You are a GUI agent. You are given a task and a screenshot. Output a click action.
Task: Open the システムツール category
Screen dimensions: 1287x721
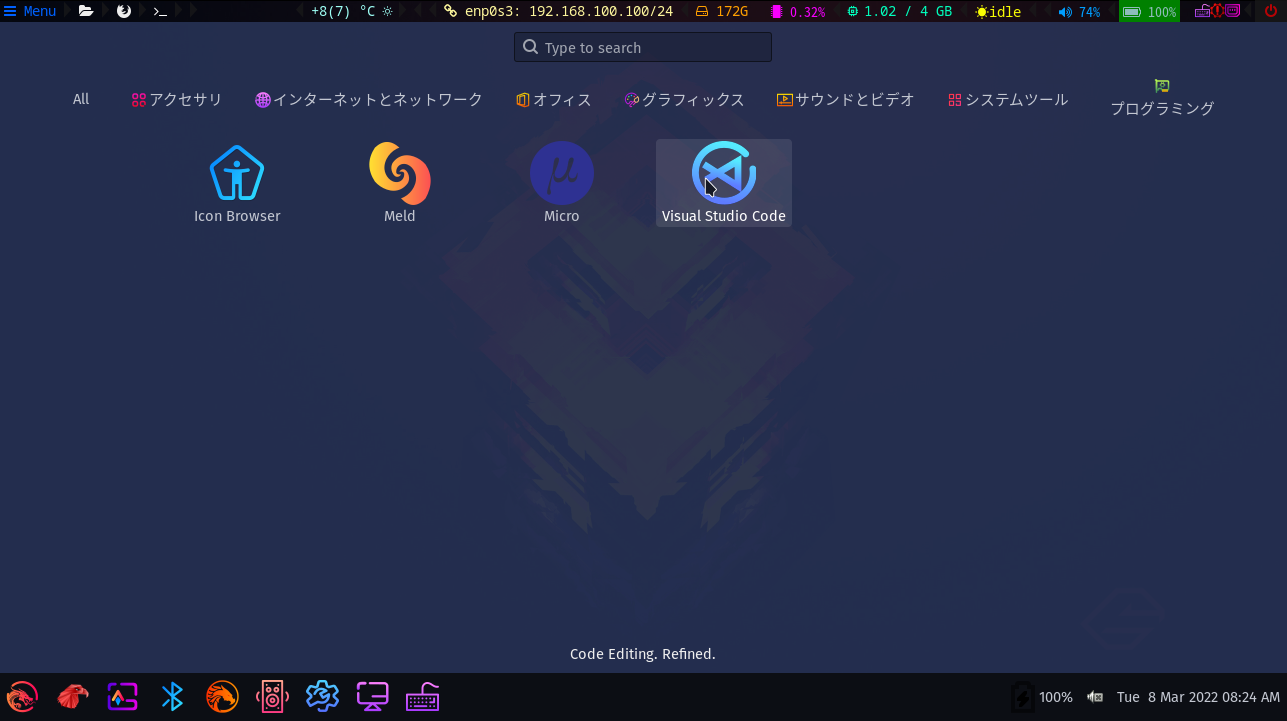pos(1008,99)
